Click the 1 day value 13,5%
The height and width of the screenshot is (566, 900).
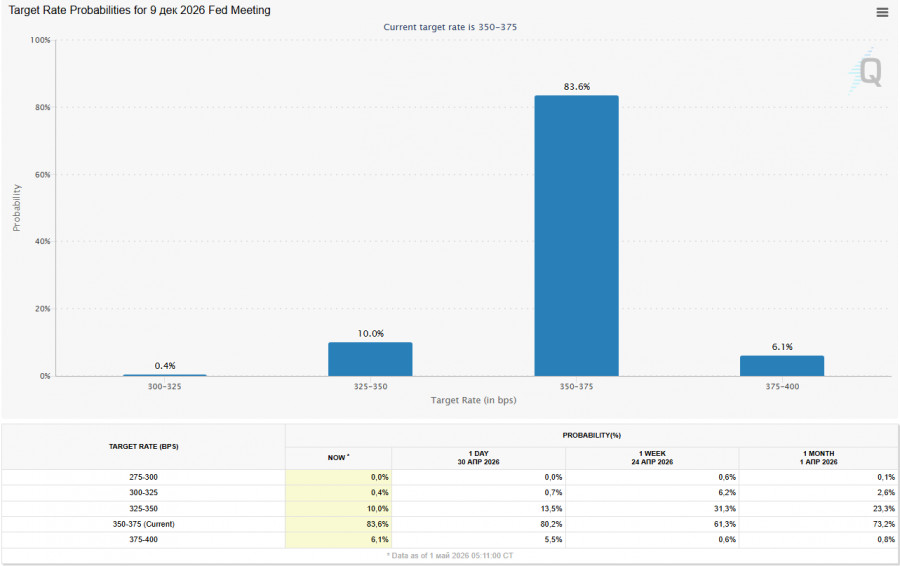click(552, 509)
